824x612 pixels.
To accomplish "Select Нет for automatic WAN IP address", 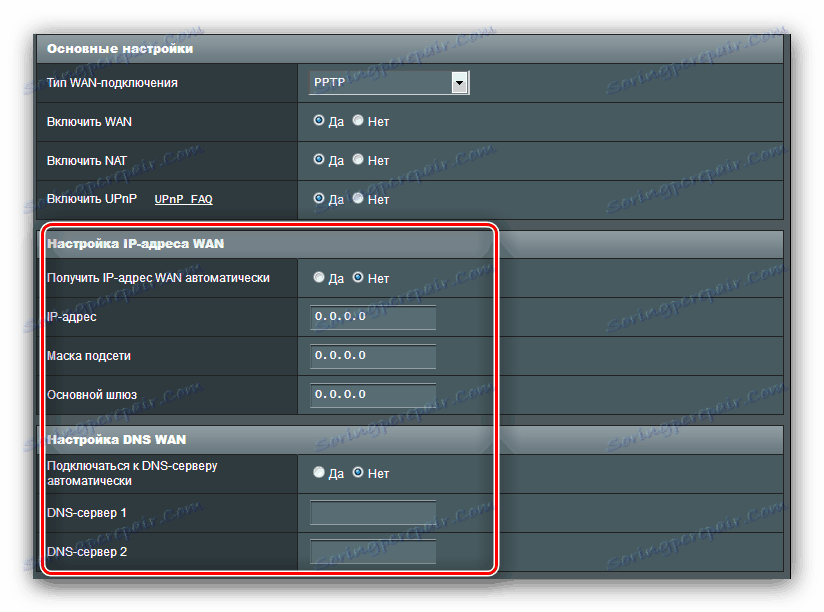I will click(x=358, y=277).
